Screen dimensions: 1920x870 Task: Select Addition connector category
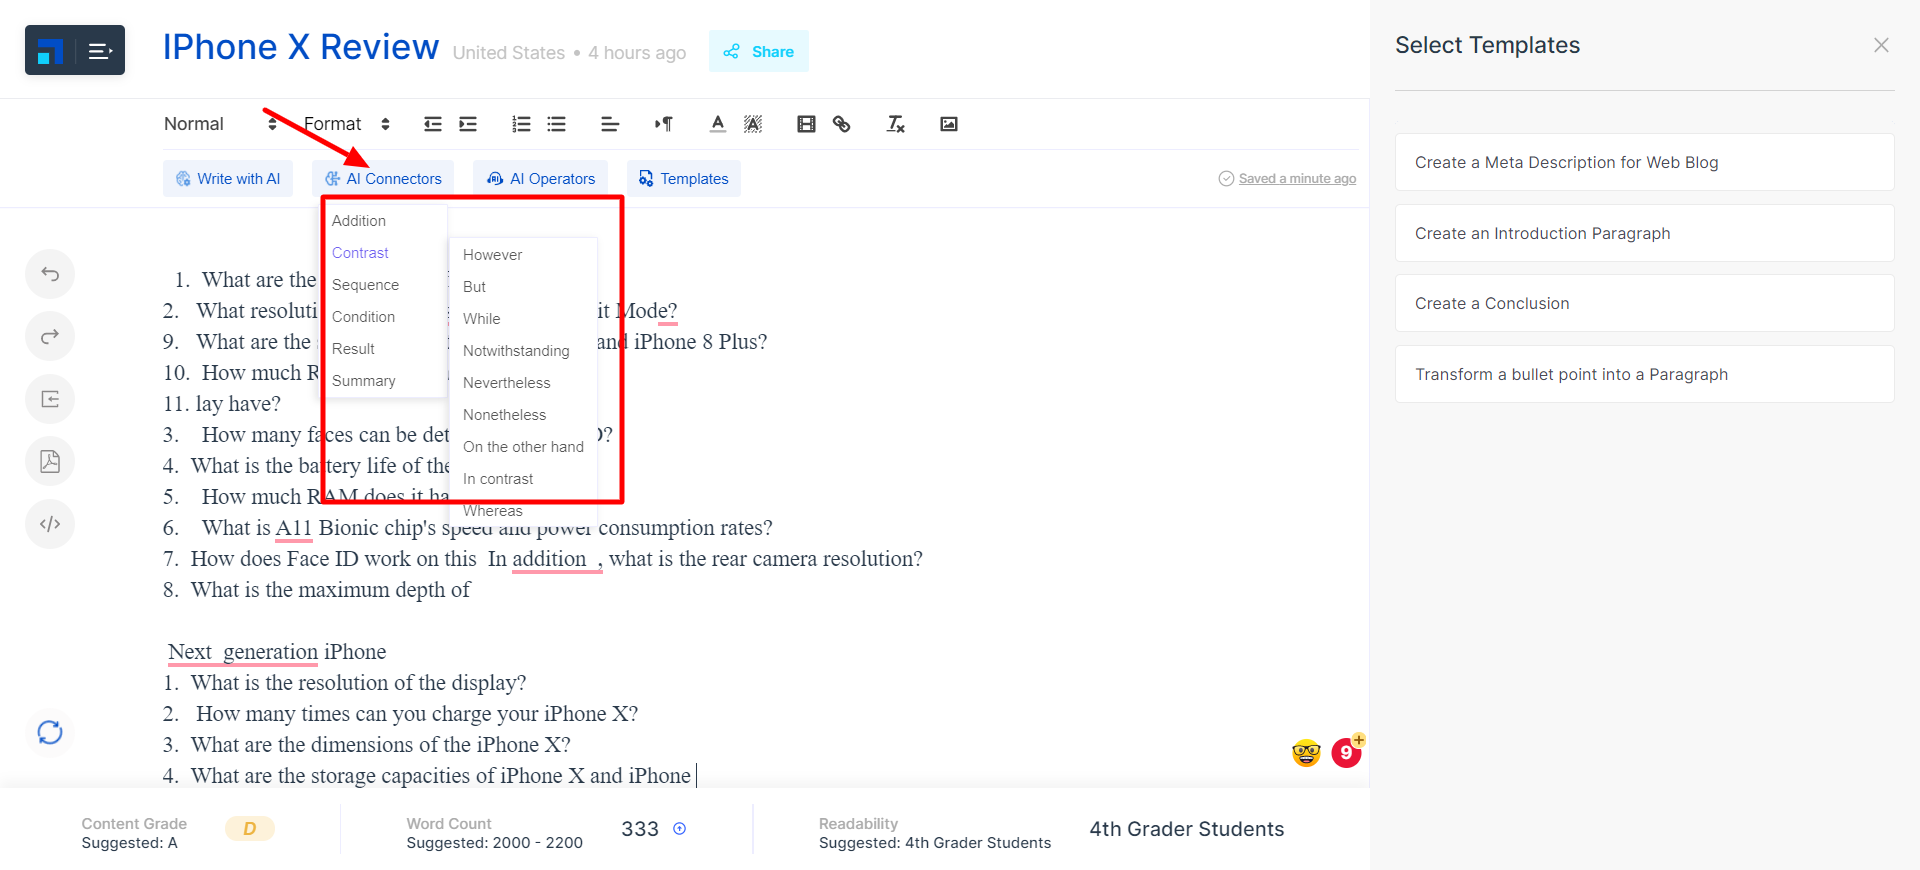[x=359, y=221]
